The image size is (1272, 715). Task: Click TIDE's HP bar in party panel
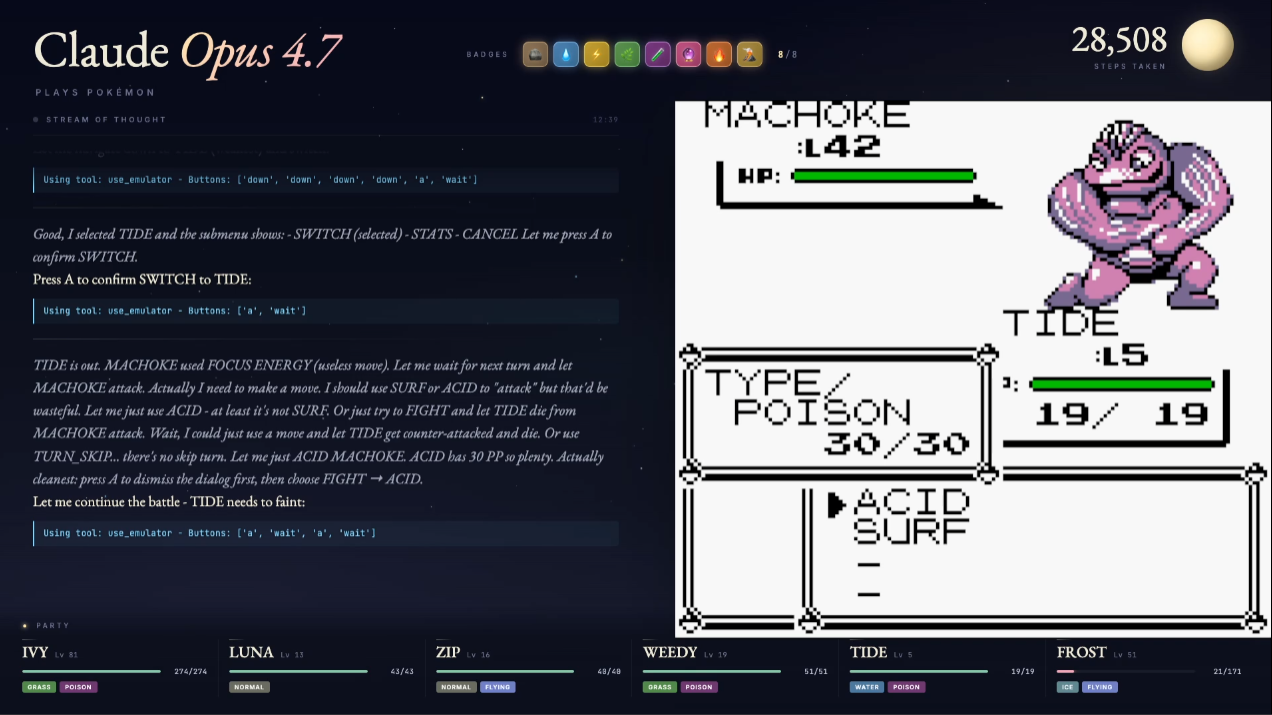click(919, 672)
